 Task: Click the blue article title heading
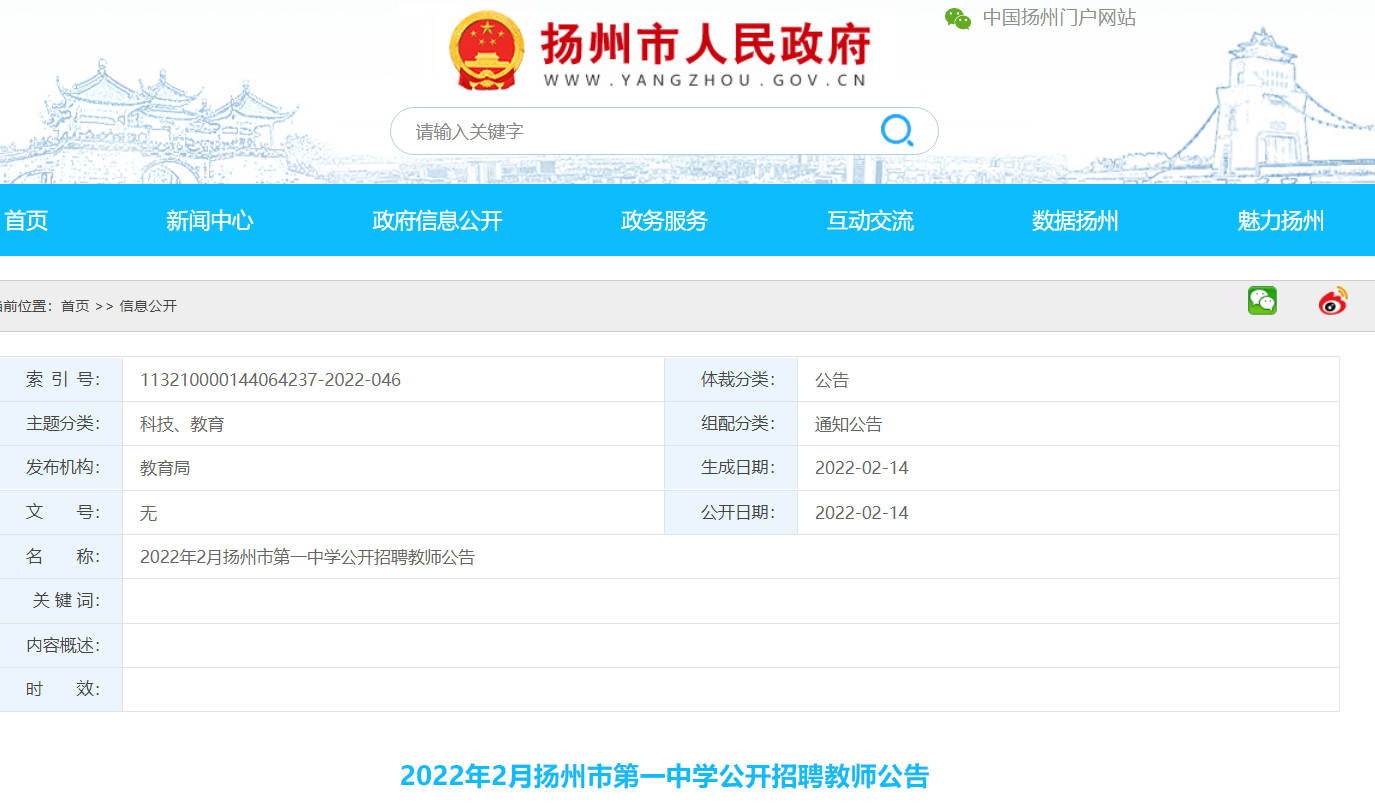[665, 776]
